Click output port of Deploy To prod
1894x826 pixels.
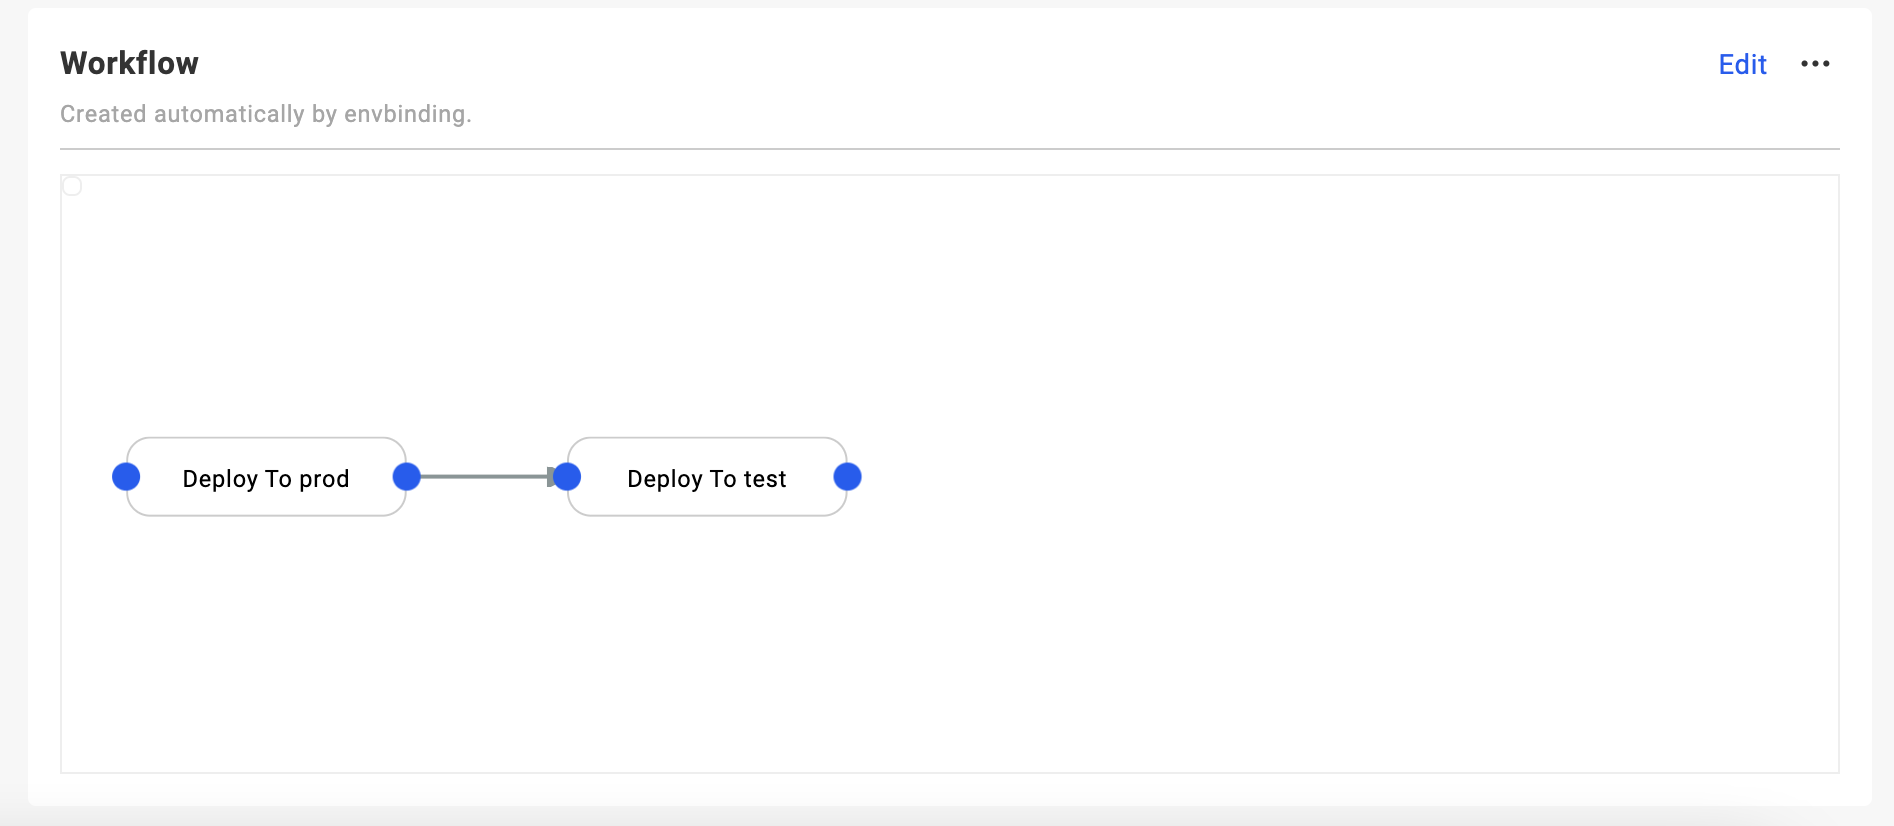(407, 477)
